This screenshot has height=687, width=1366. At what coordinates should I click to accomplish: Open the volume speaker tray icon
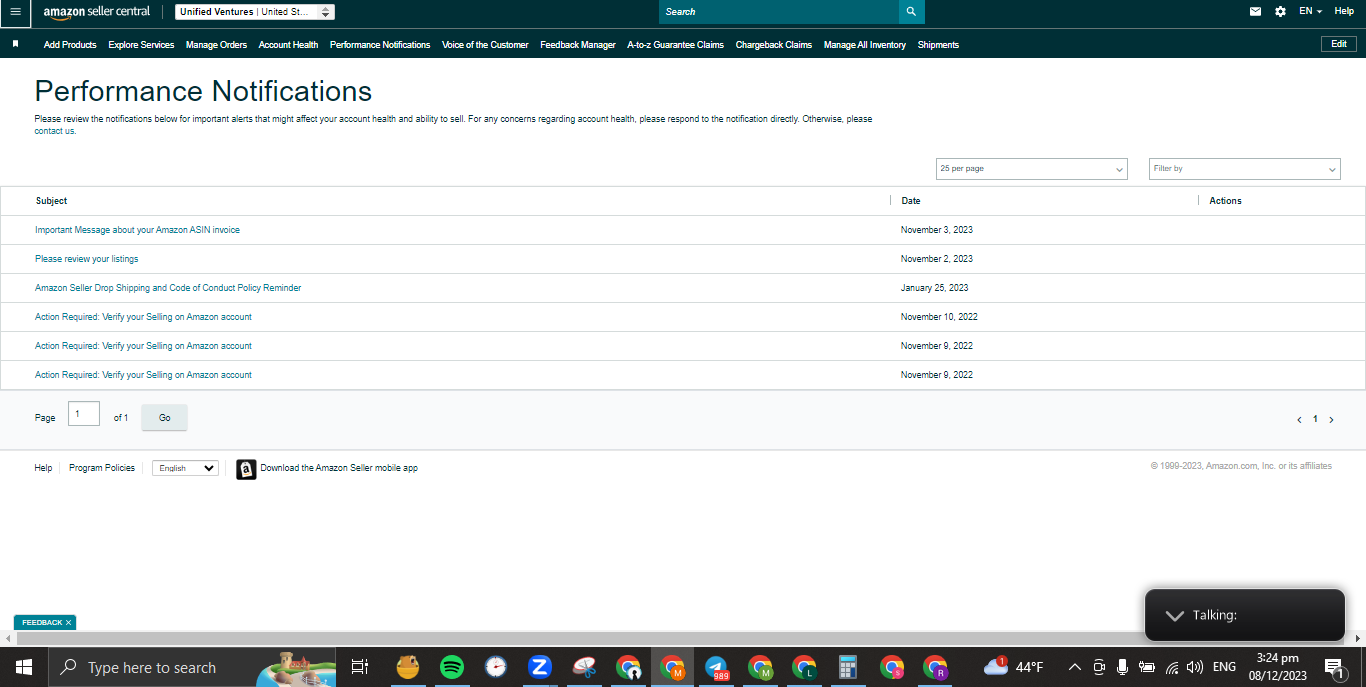(1195, 667)
